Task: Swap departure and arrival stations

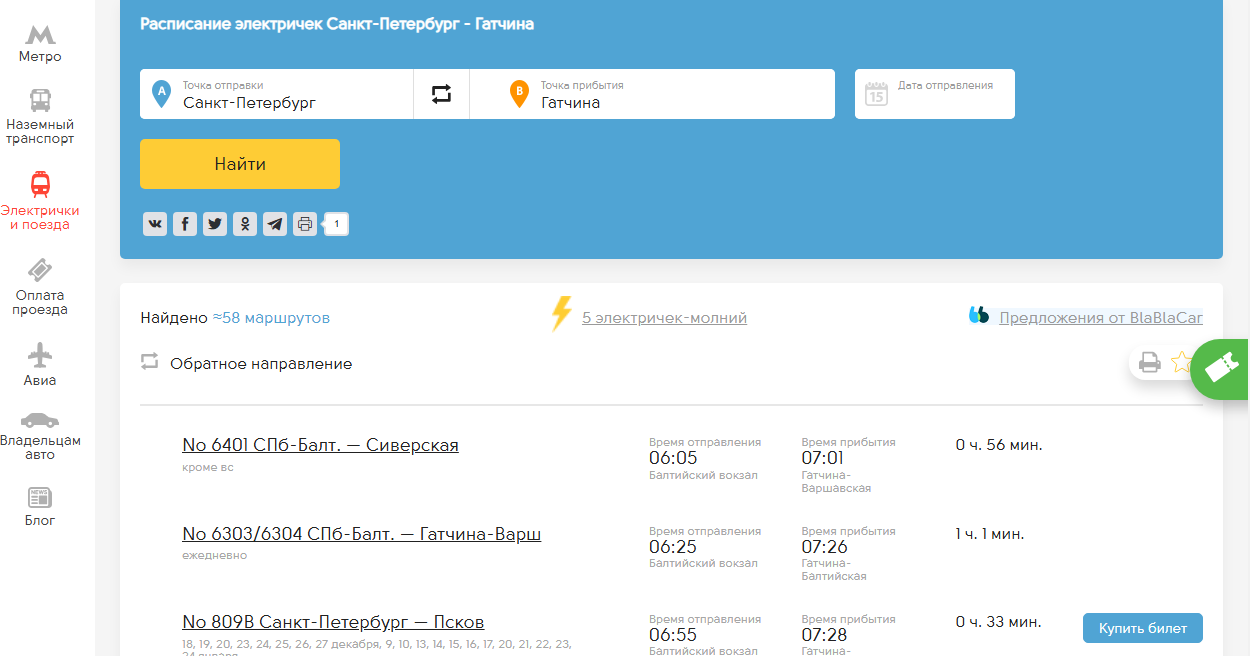Action: 441,94
